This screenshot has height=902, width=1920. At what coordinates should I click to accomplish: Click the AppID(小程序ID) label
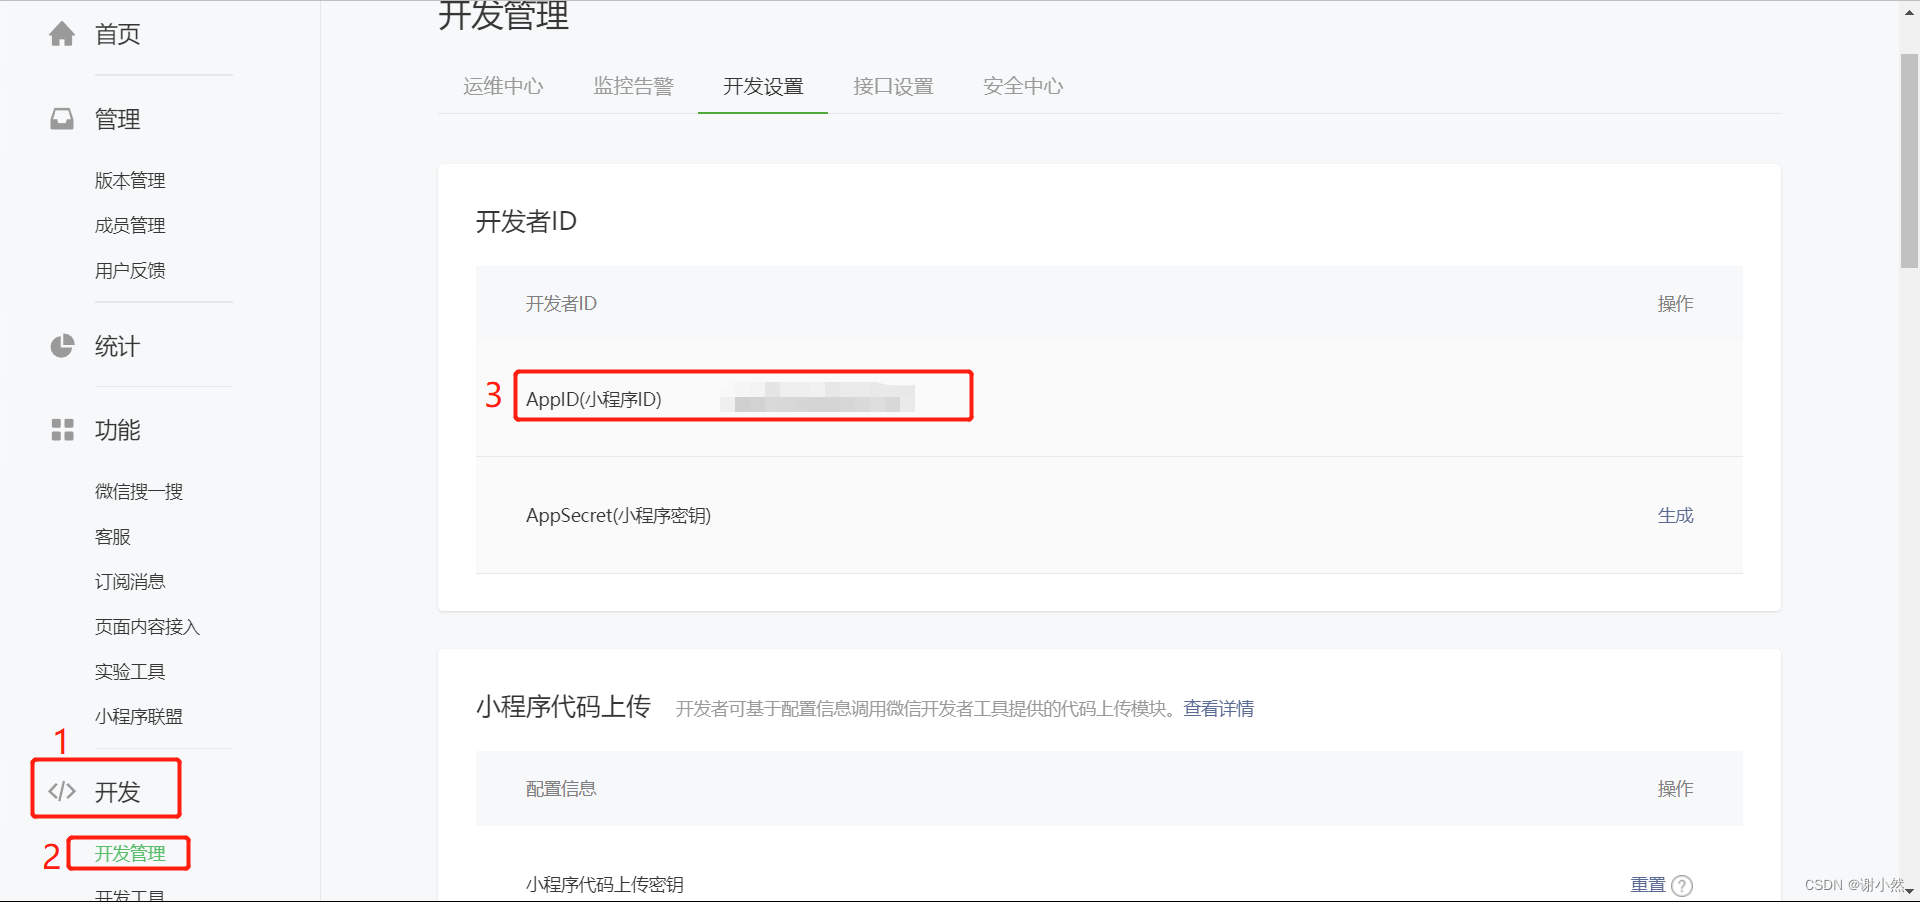click(594, 399)
